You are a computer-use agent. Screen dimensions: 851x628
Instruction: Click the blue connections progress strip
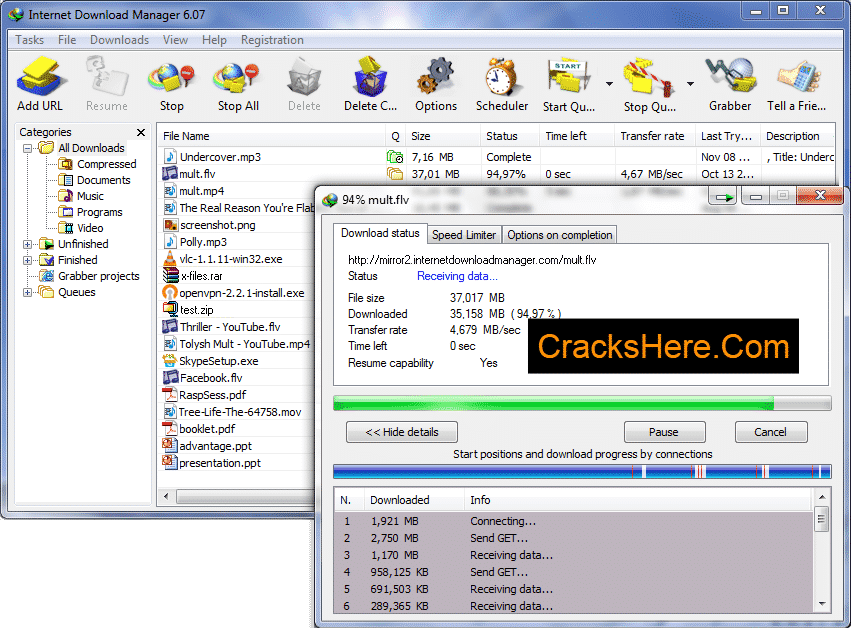[x=582, y=471]
